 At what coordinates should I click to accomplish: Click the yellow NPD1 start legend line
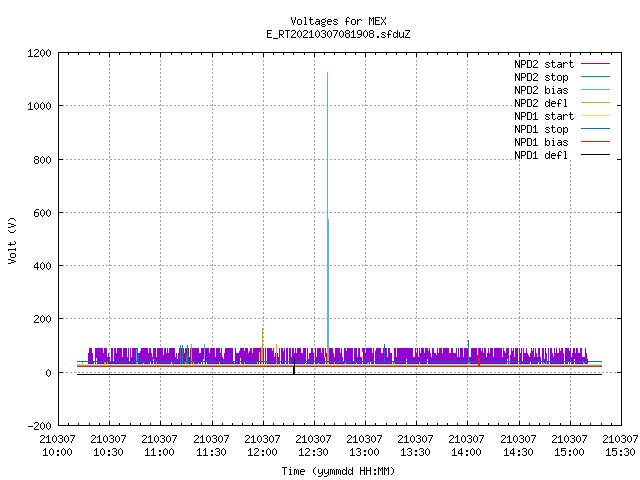coord(595,116)
